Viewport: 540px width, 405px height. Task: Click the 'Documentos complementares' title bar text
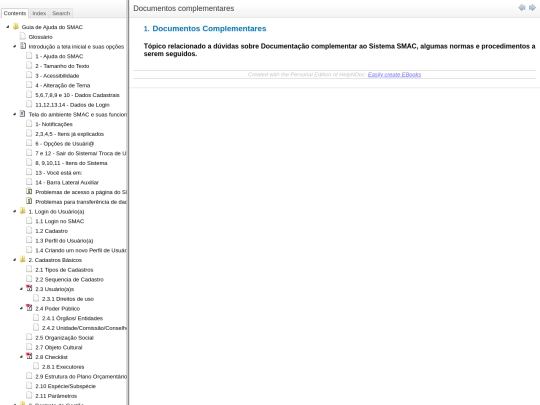184,8
